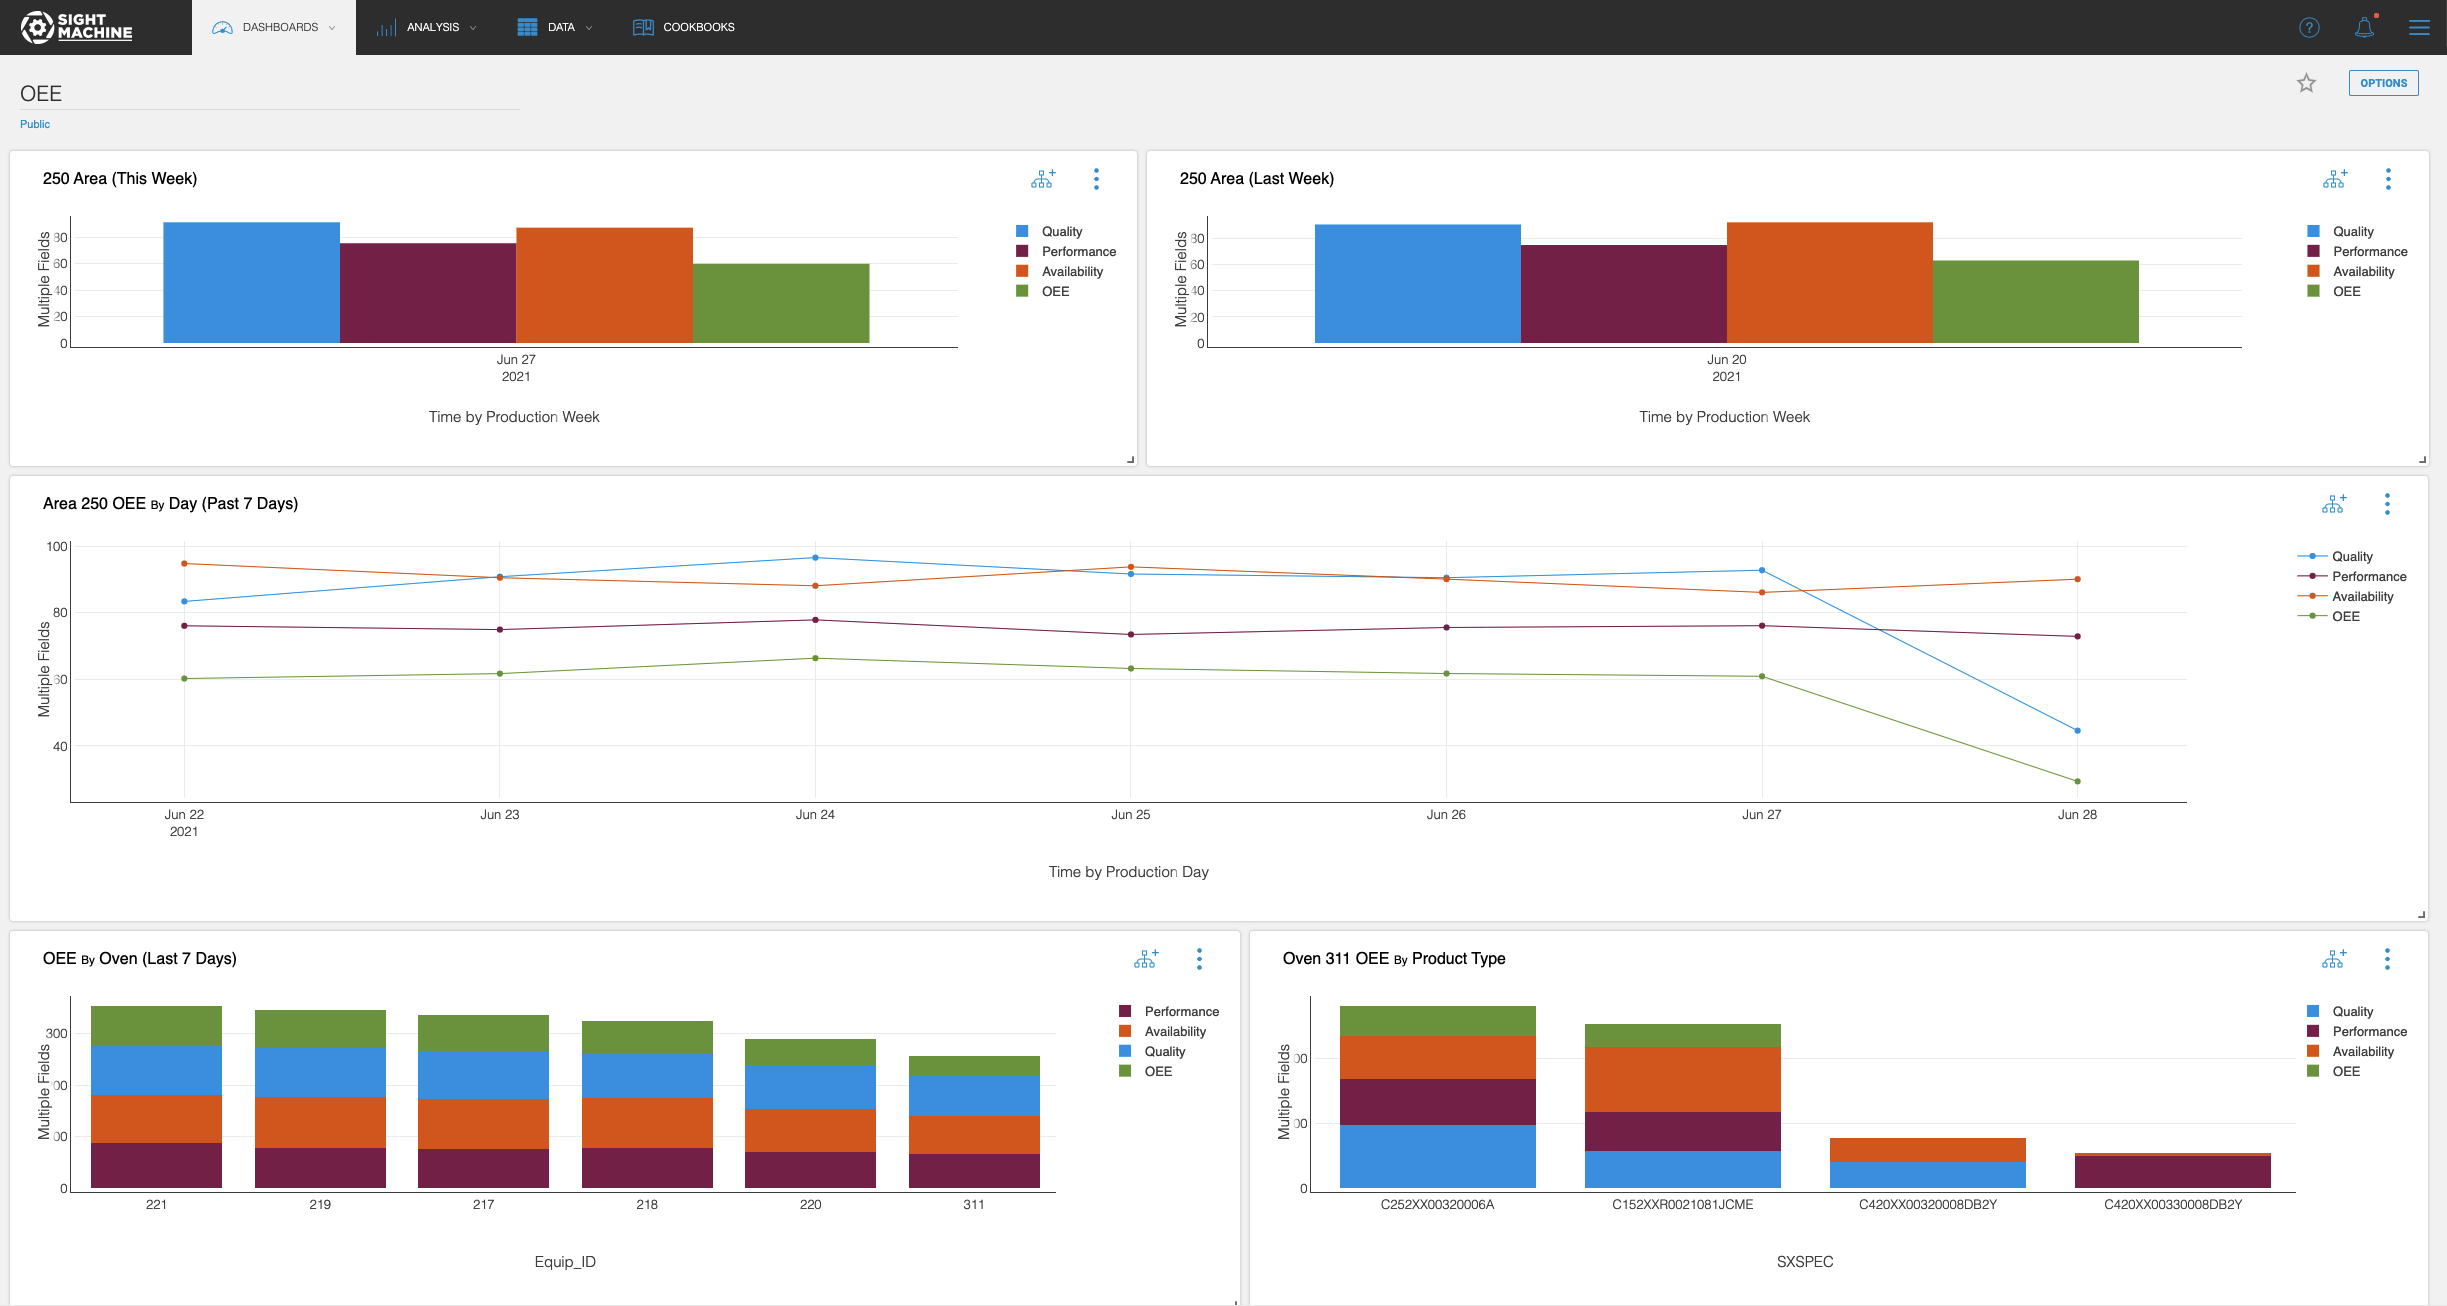Viewport: 2447px width, 1306px height.
Task: Click the OEE dashboard title field
Action: [x=270, y=94]
